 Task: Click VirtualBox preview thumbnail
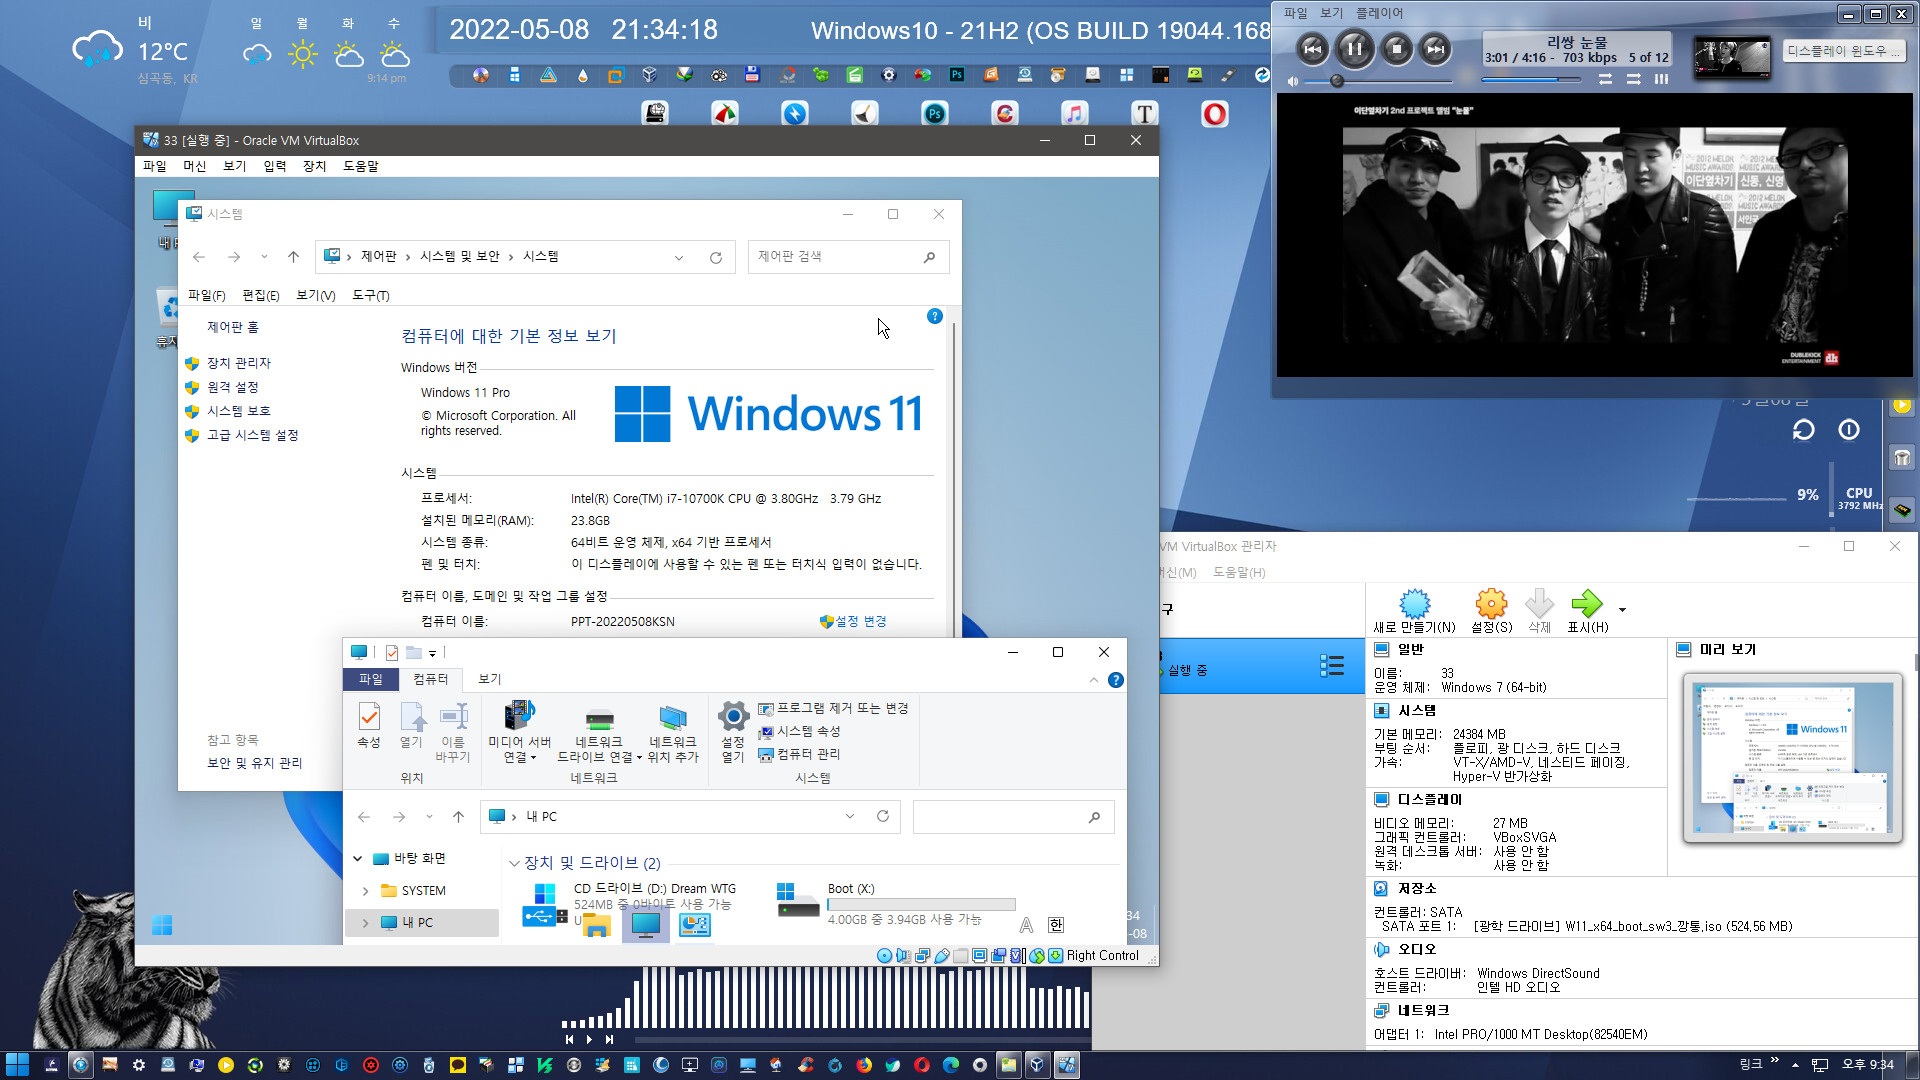coord(1792,757)
